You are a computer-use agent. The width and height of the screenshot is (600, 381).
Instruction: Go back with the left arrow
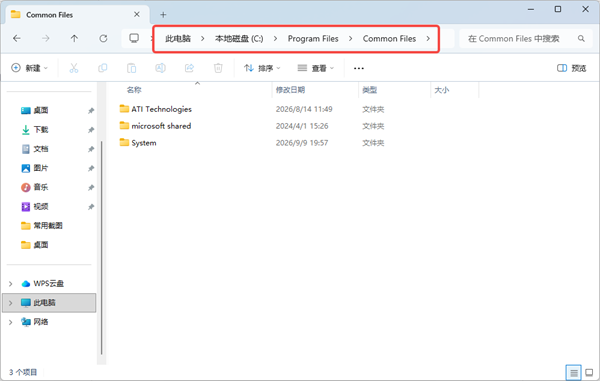(x=17, y=38)
